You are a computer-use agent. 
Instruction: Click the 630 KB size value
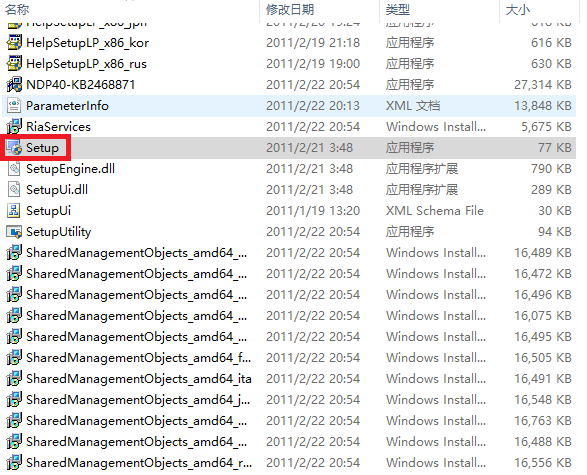[x=551, y=64]
